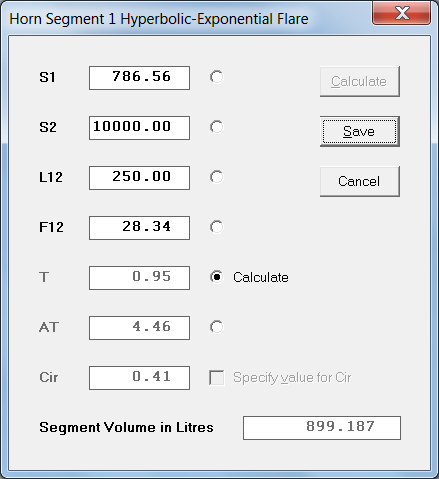Close the Horn Segment 1 dialog
Viewport: 439px width, 479px height.
402,13
